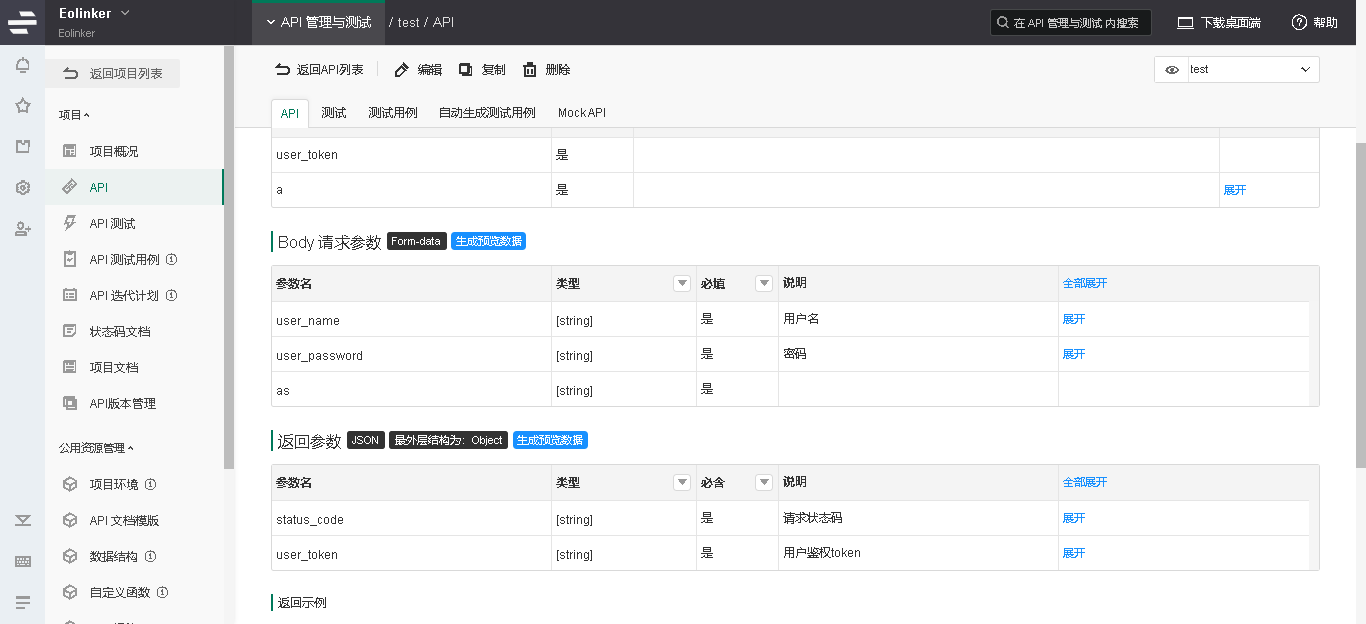The height and width of the screenshot is (624, 1366).
Task: Open the API 管理与测试 module dropdown
Action: coord(317,22)
